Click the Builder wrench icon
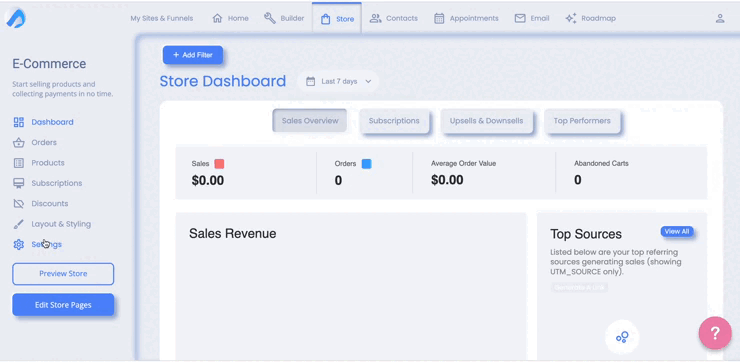Screen dimensions: 740x362 tap(270, 18)
